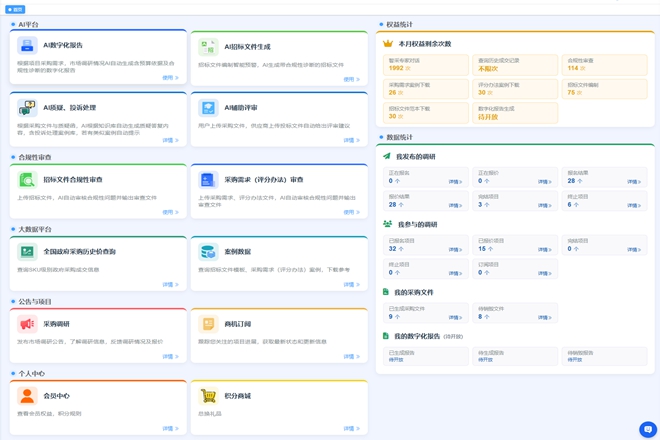This screenshot has height=440, width=660.
Task: Select the AI辅助评审 icon
Action: 208,107
